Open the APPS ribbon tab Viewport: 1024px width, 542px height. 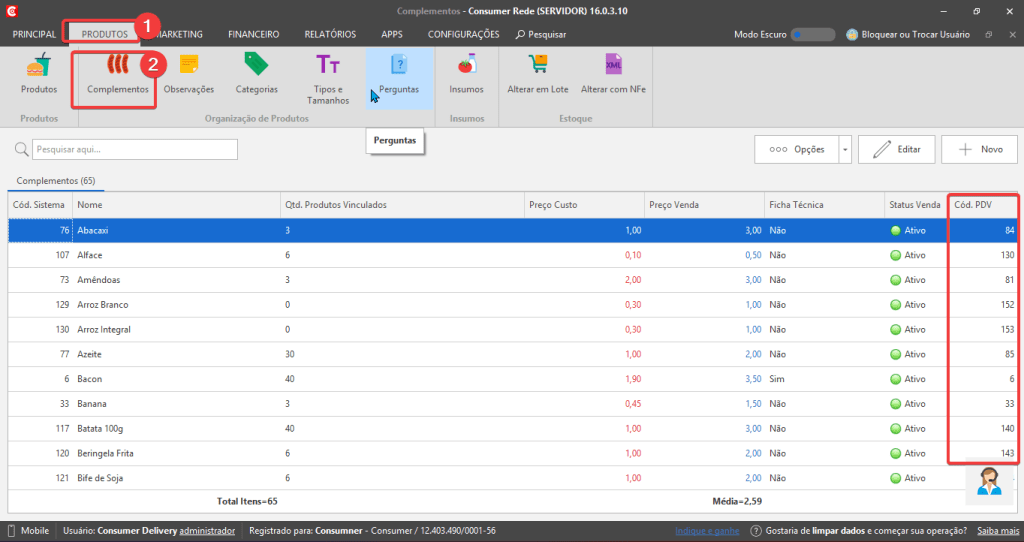[392, 35]
